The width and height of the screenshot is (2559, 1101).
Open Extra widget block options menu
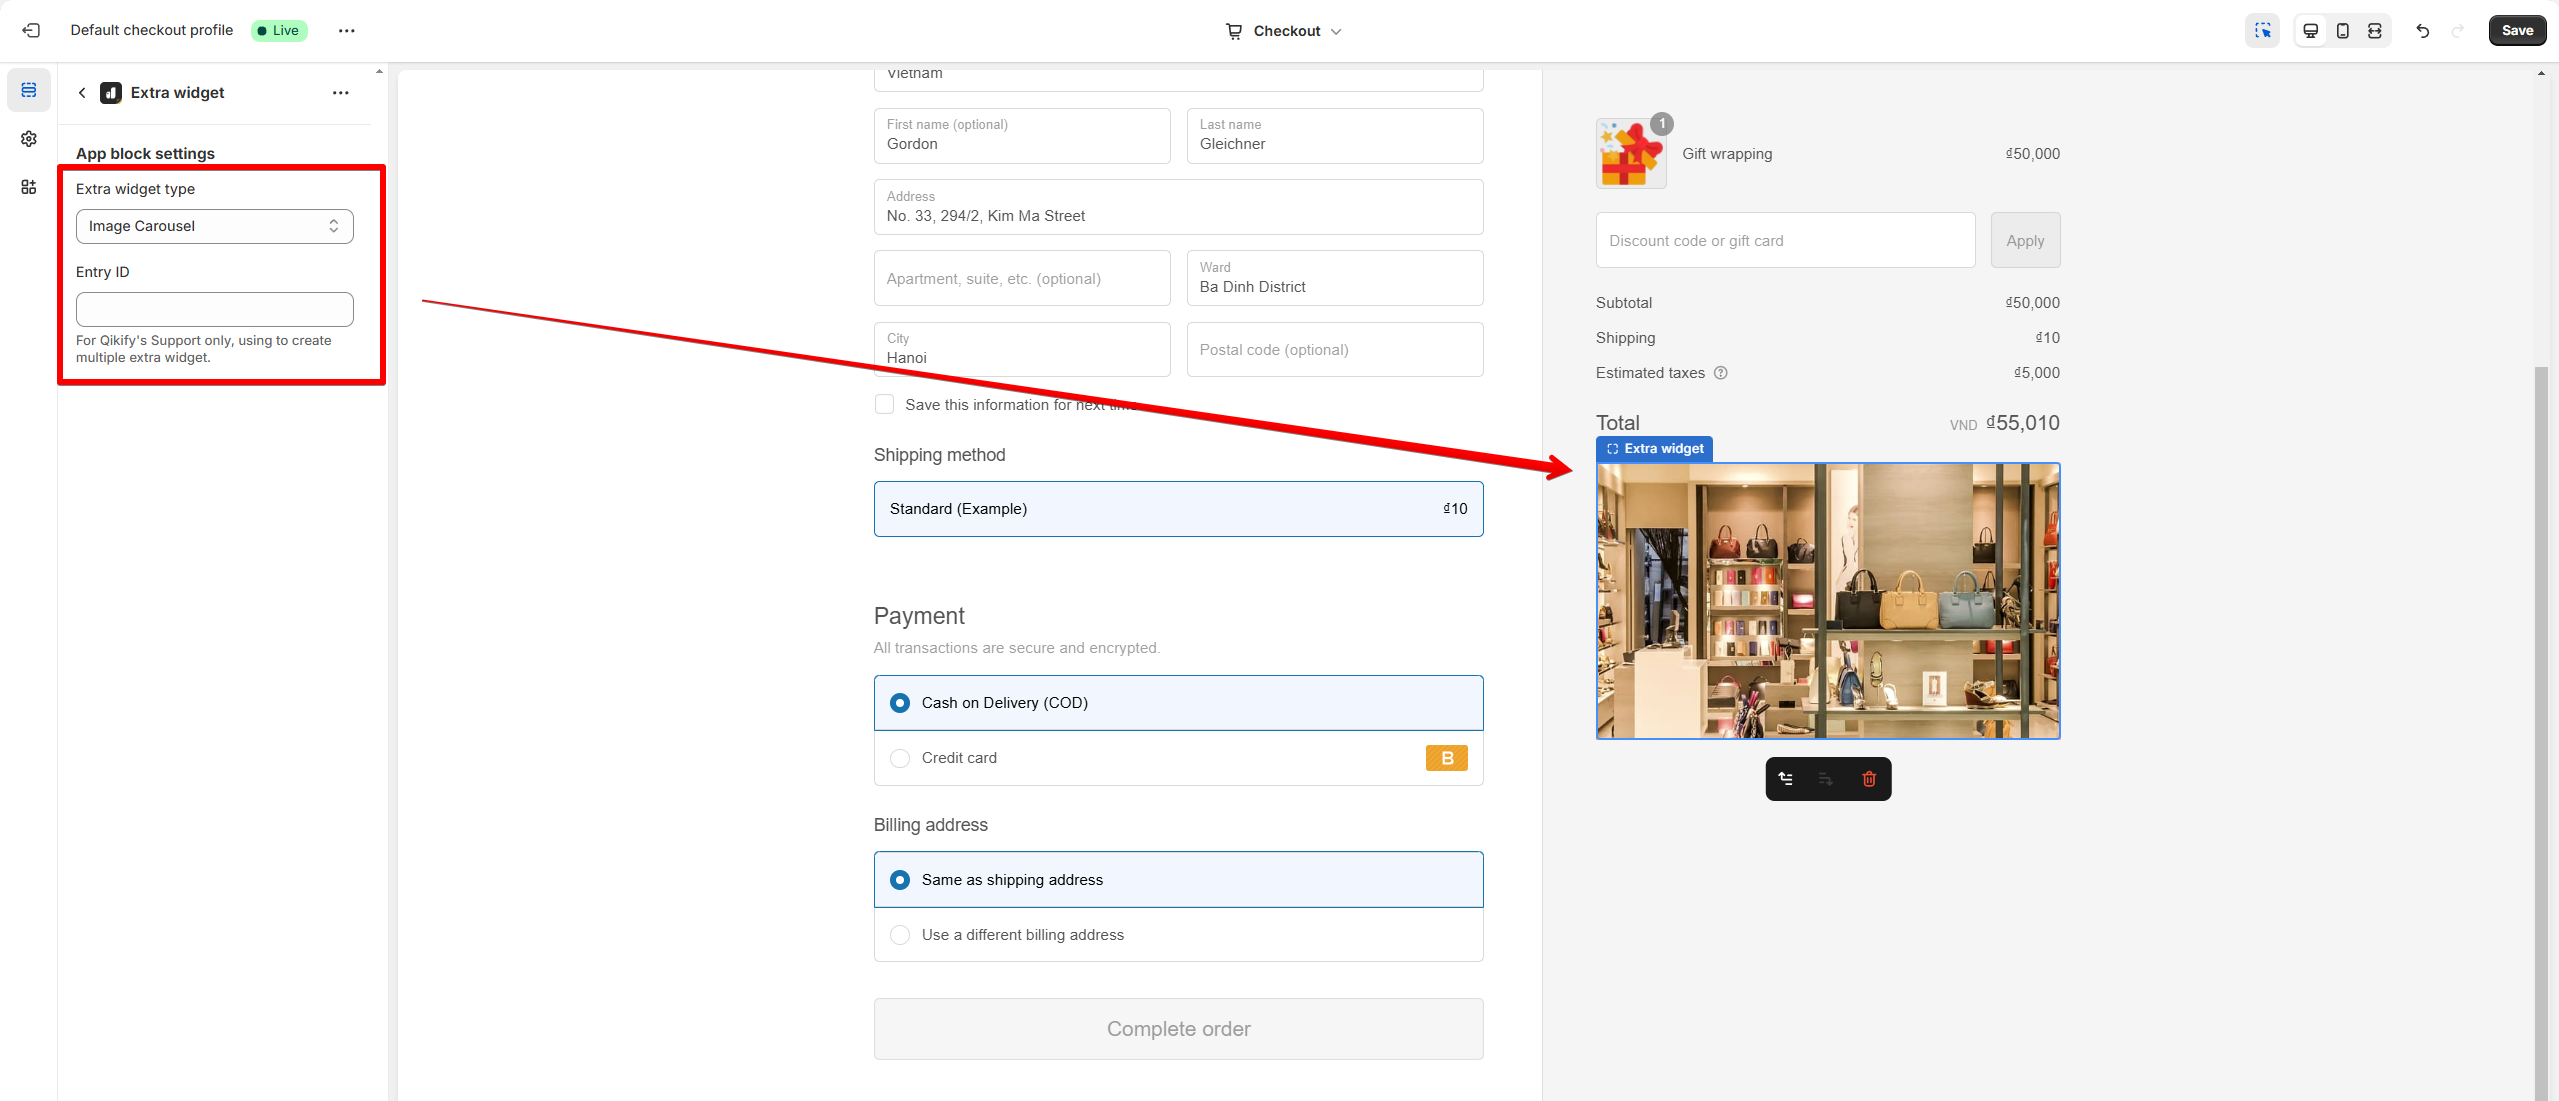[340, 93]
